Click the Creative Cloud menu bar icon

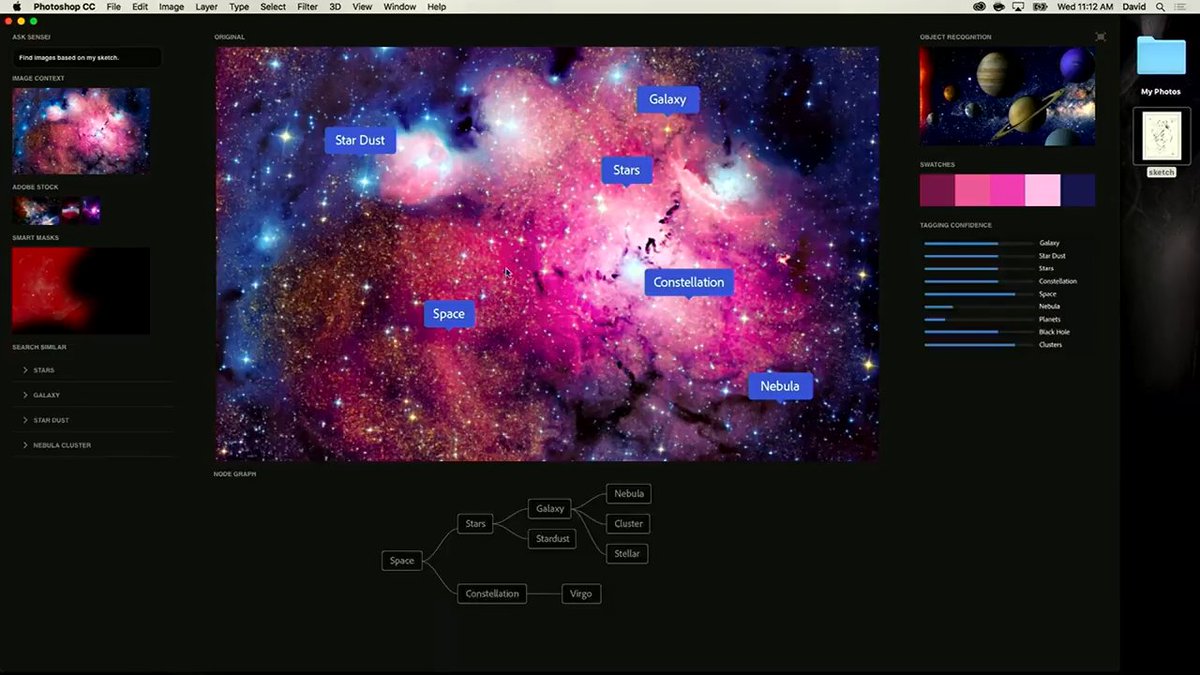coord(978,6)
